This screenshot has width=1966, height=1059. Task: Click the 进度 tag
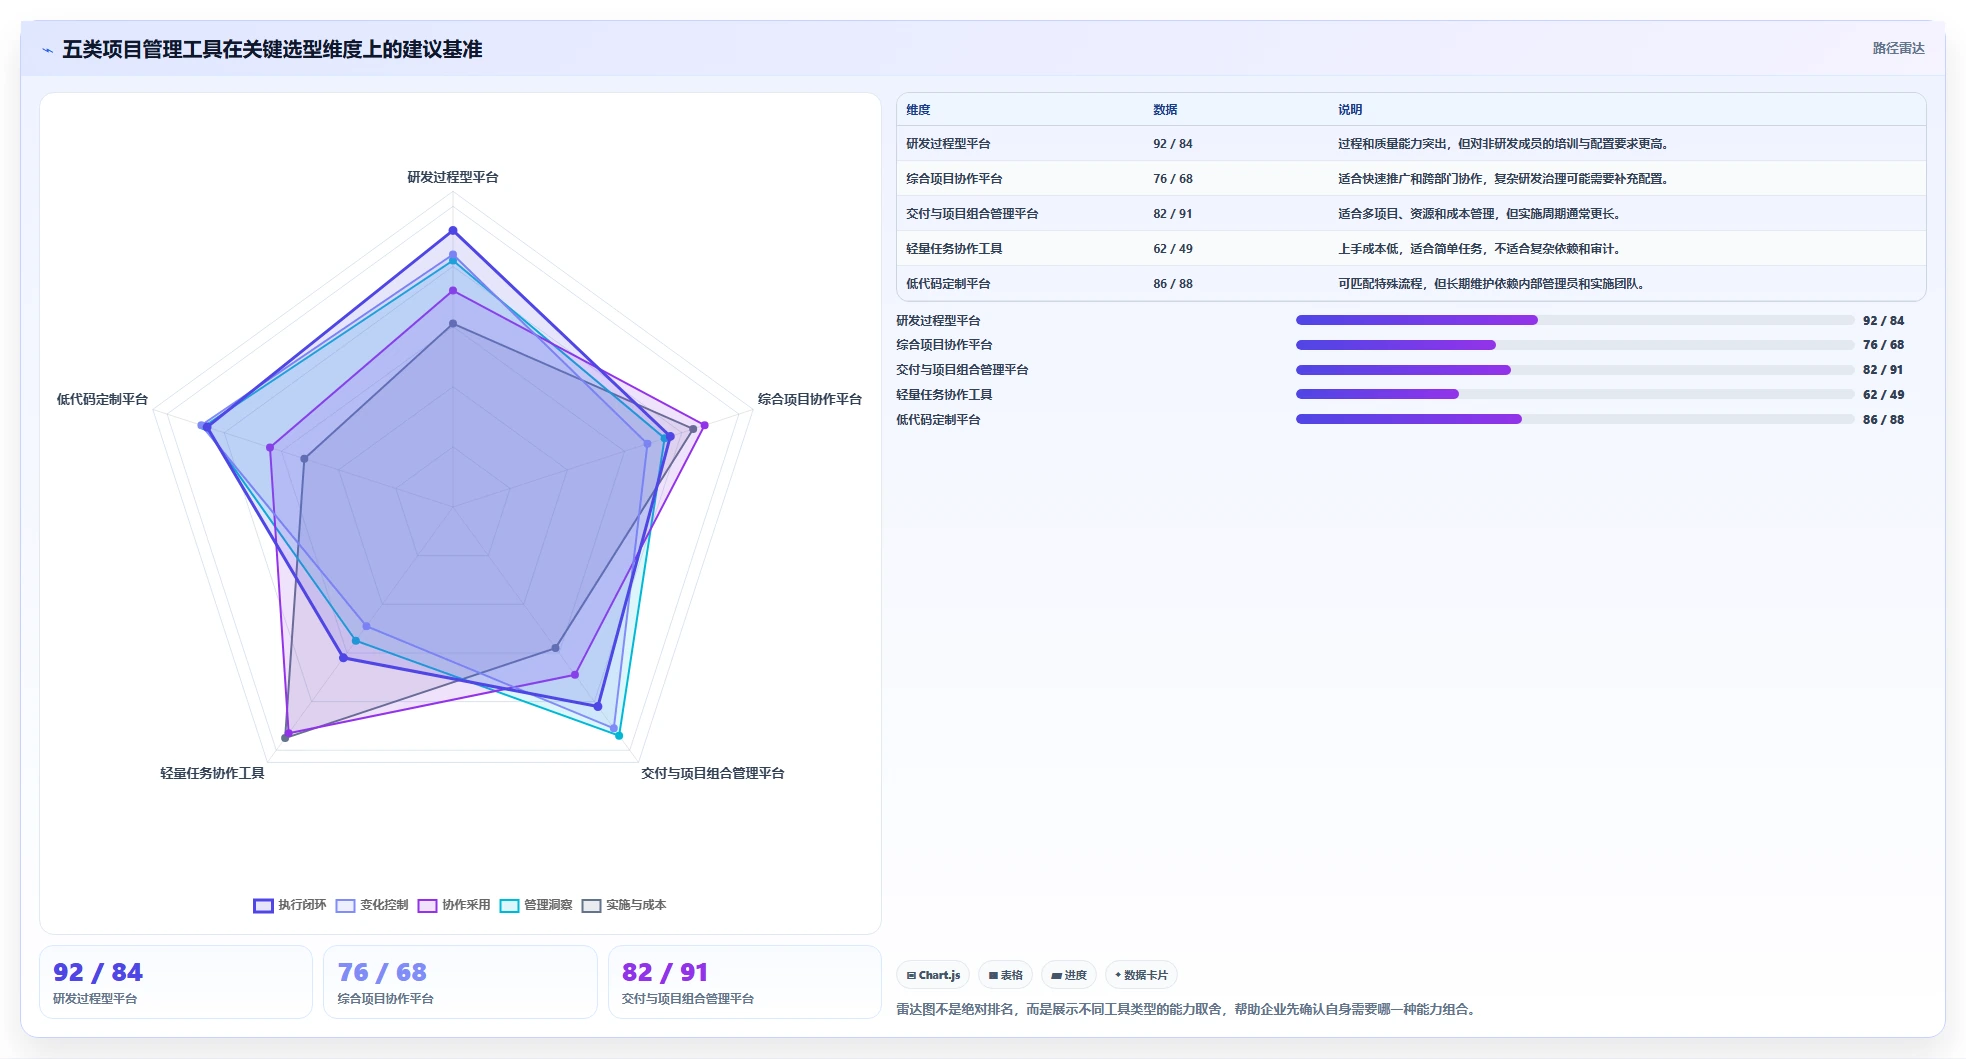coord(1069,975)
